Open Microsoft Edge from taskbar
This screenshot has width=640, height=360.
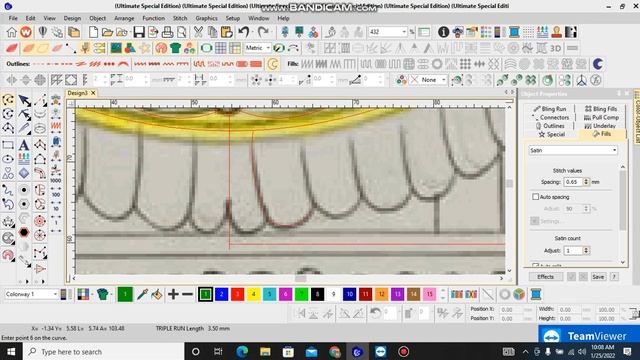(x=242, y=351)
